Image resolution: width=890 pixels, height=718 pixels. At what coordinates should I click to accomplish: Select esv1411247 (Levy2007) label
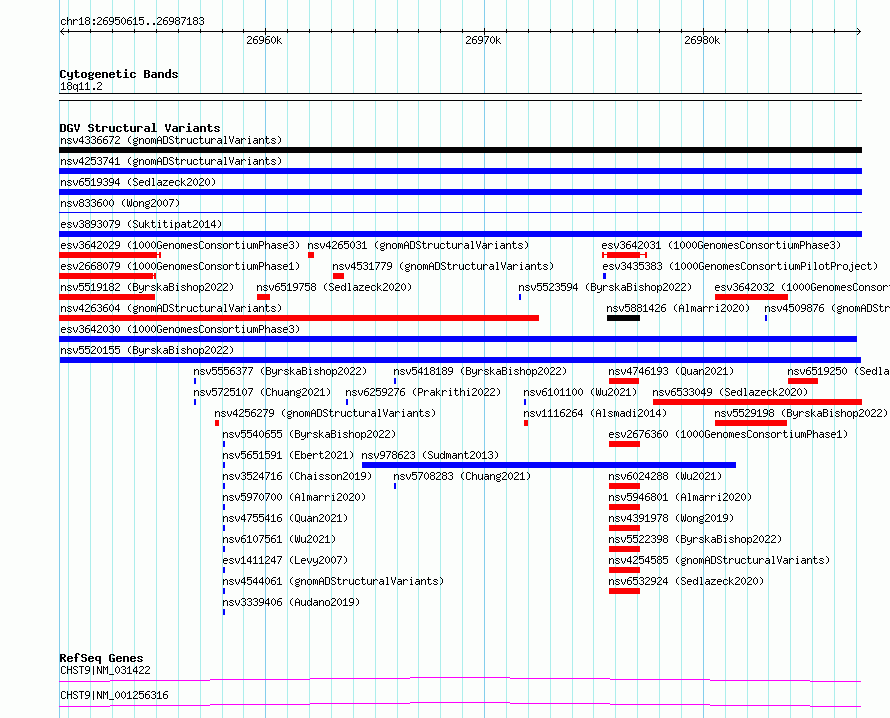pyautogui.click(x=285, y=560)
